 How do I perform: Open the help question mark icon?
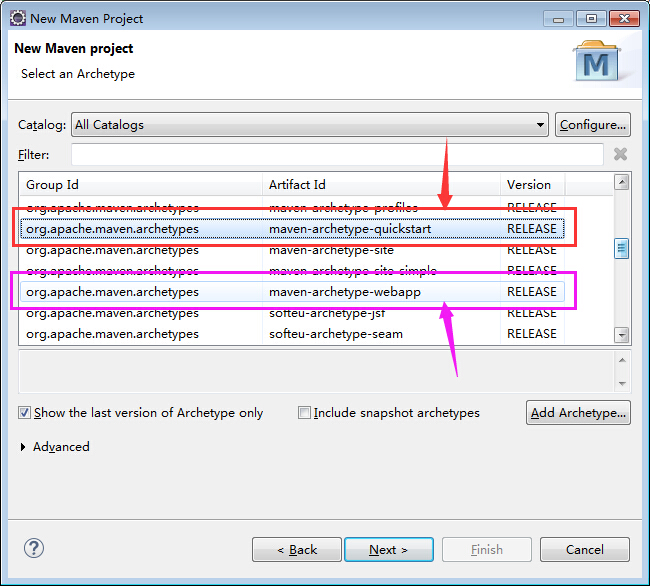[34, 548]
